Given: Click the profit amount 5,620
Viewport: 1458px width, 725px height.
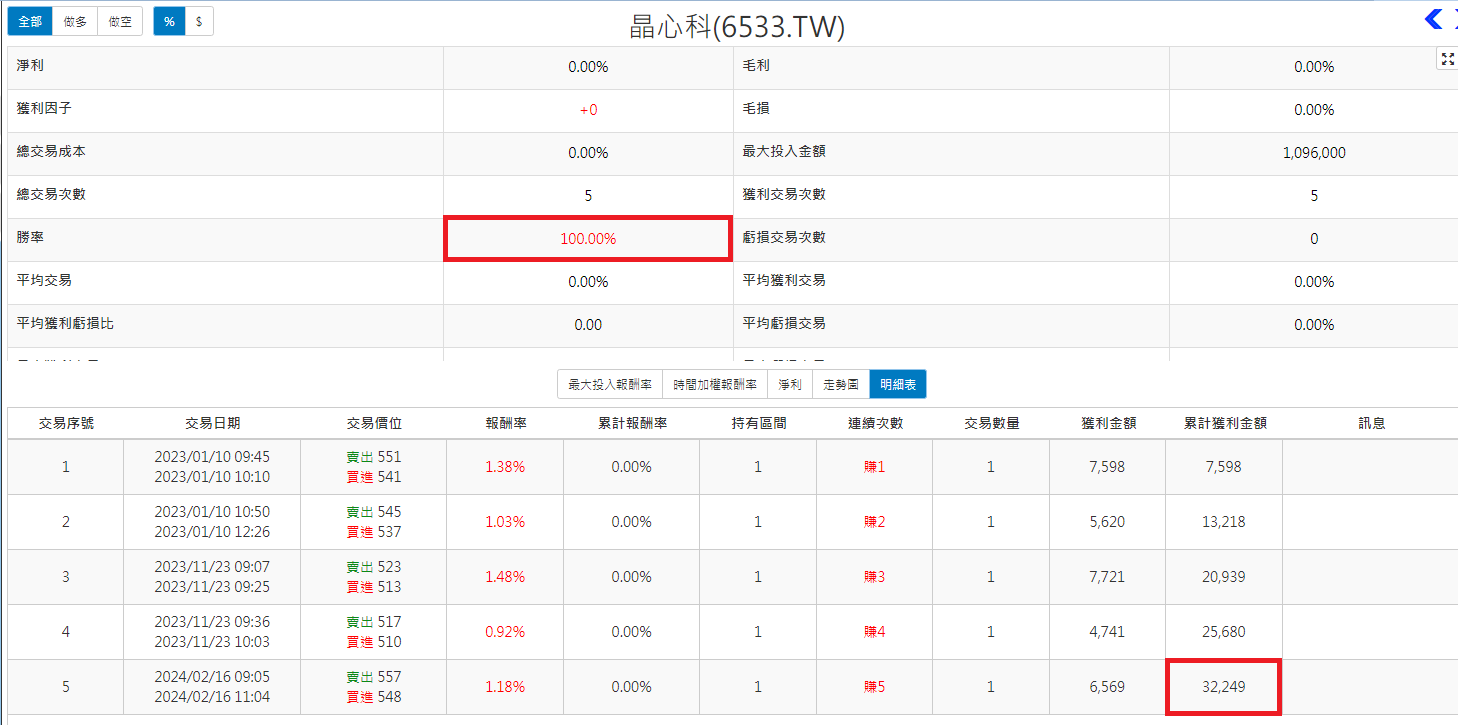Looking at the screenshot, I should pos(1108,522).
